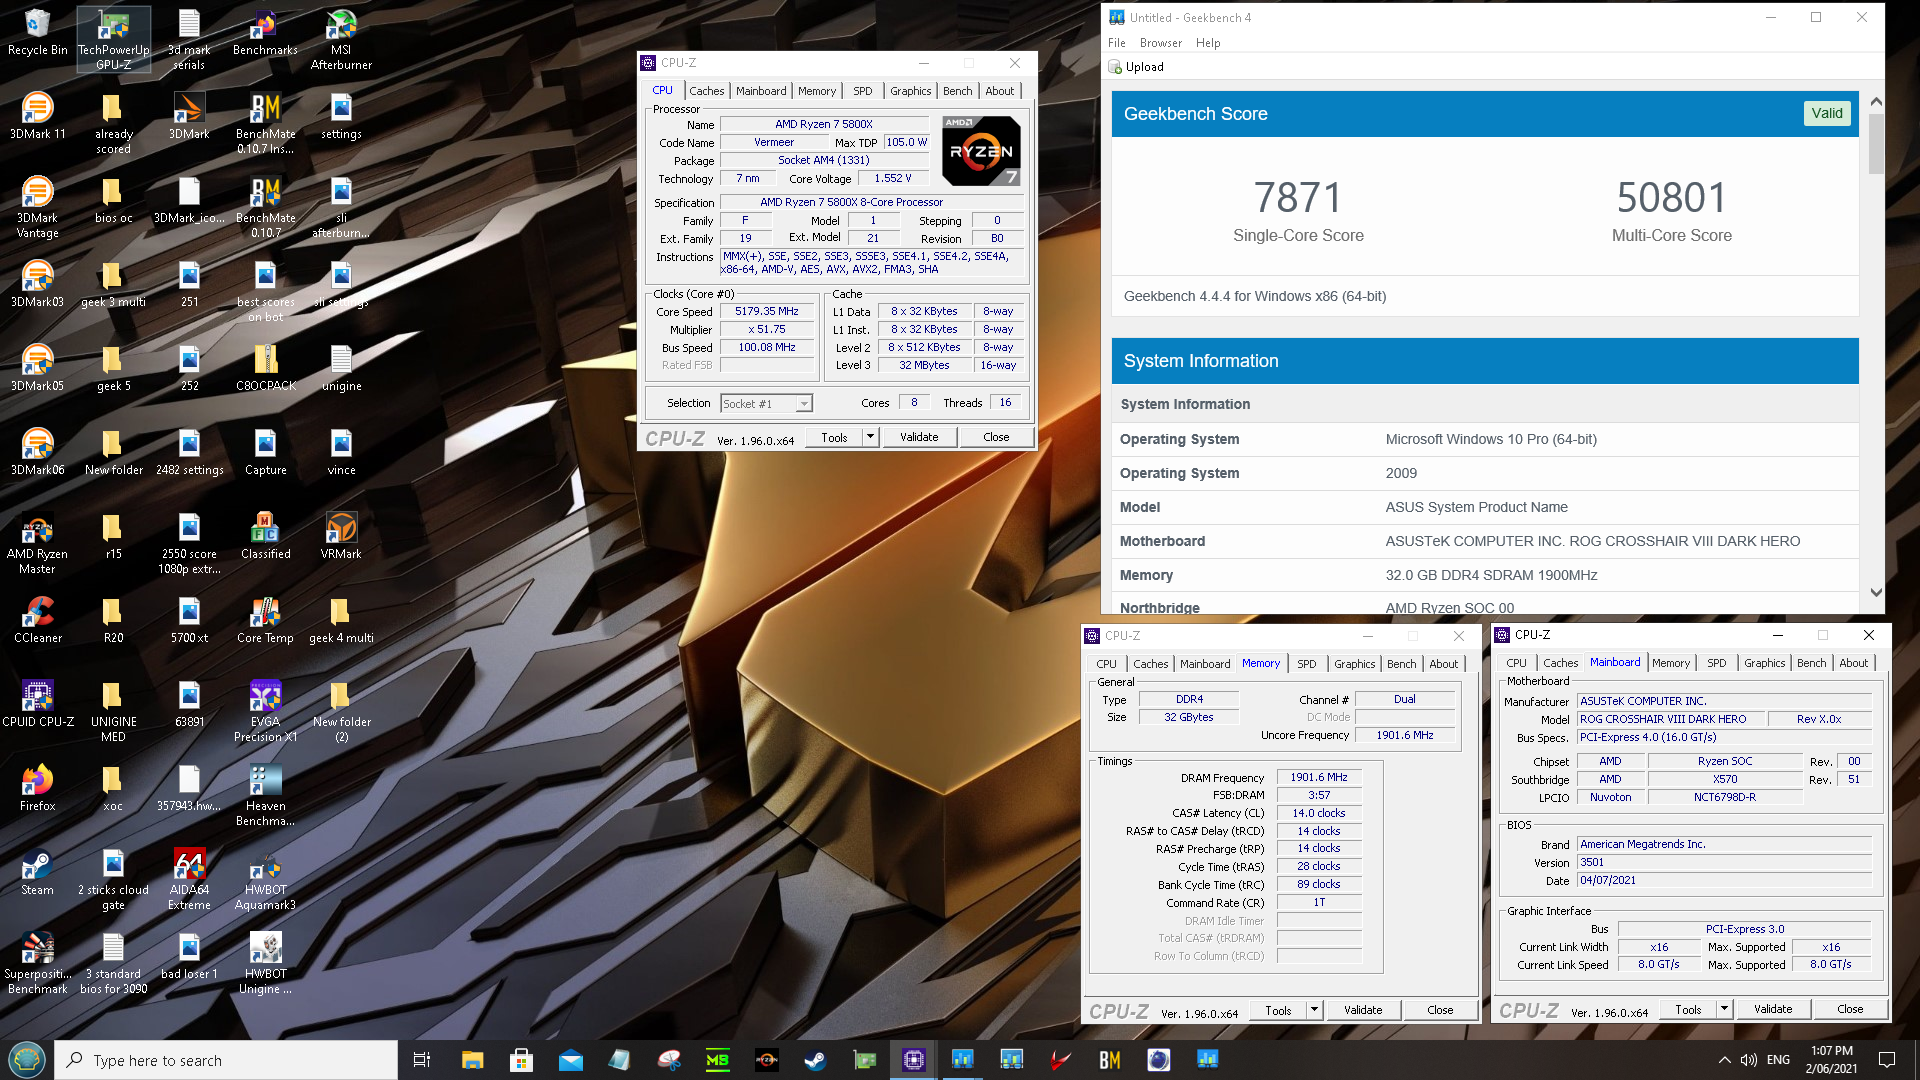Switch to Mainboard tab in CPU window
Viewport: 1920px width, 1080px height.
761,91
